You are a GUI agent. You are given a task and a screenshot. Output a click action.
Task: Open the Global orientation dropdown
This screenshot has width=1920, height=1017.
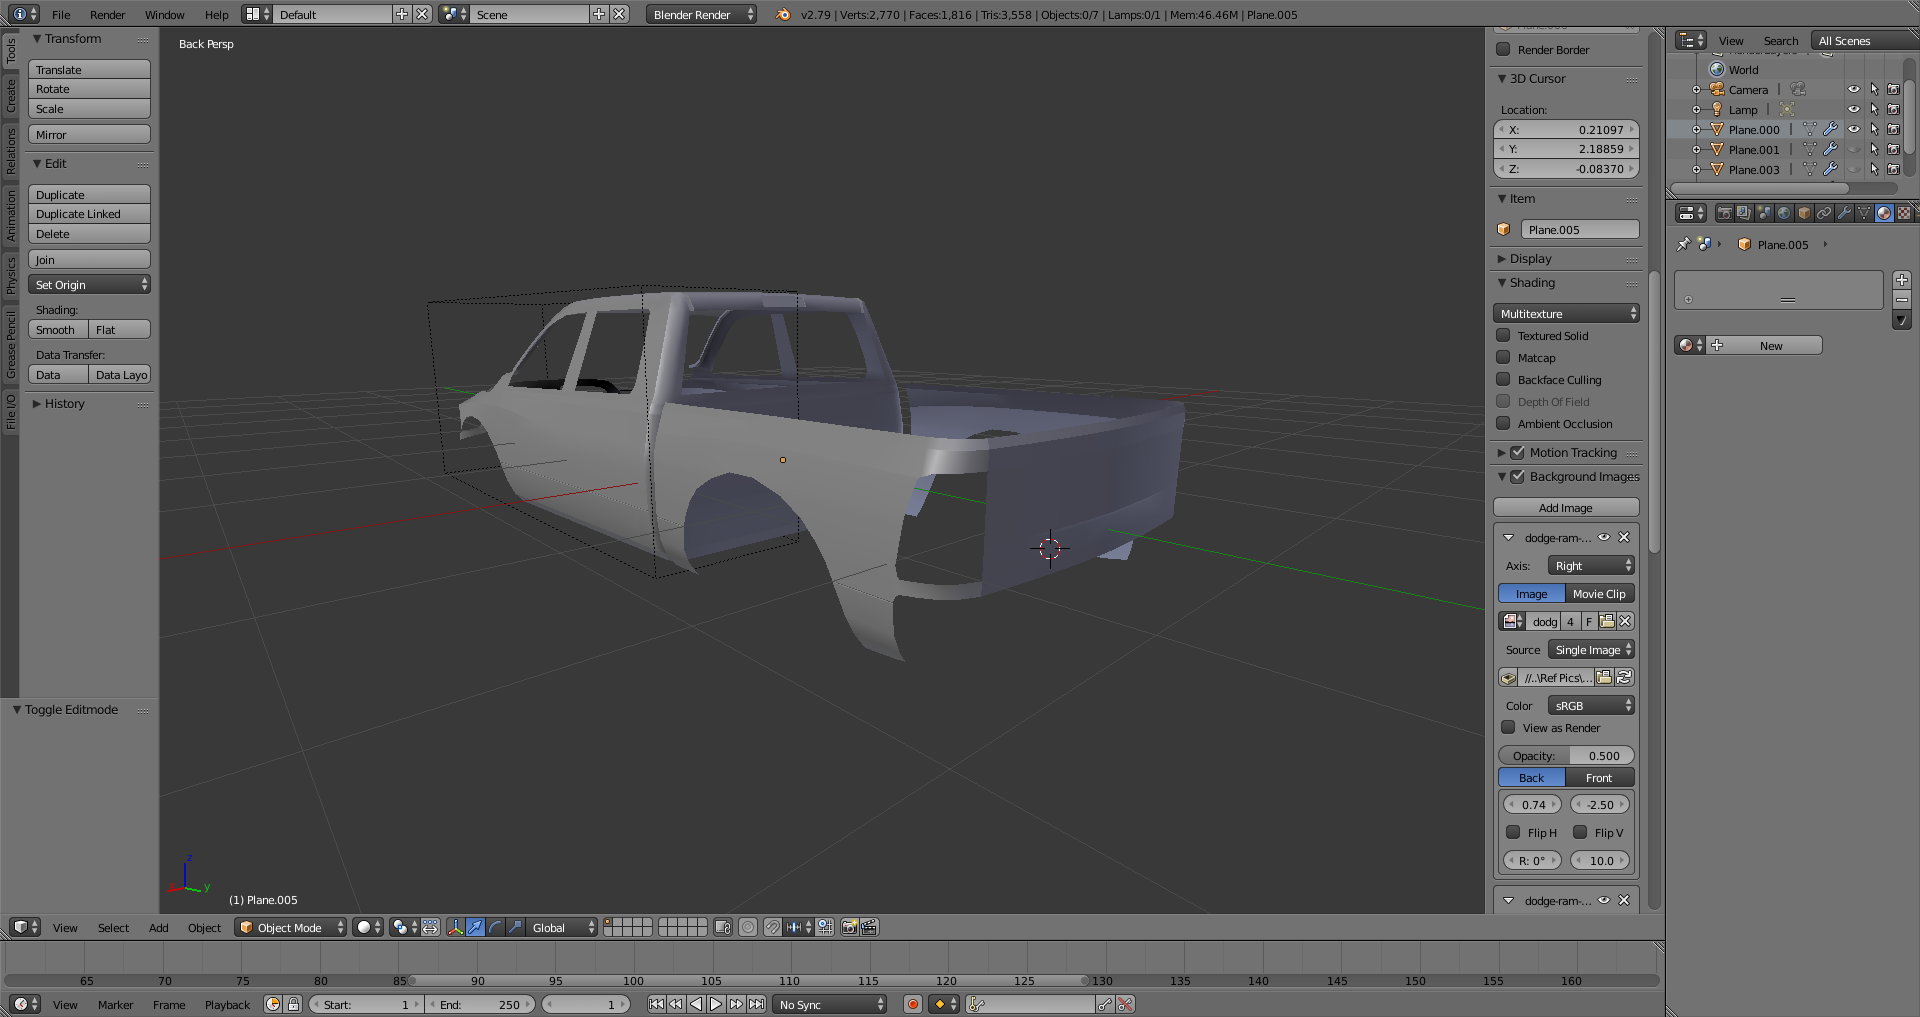pos(563,927)
